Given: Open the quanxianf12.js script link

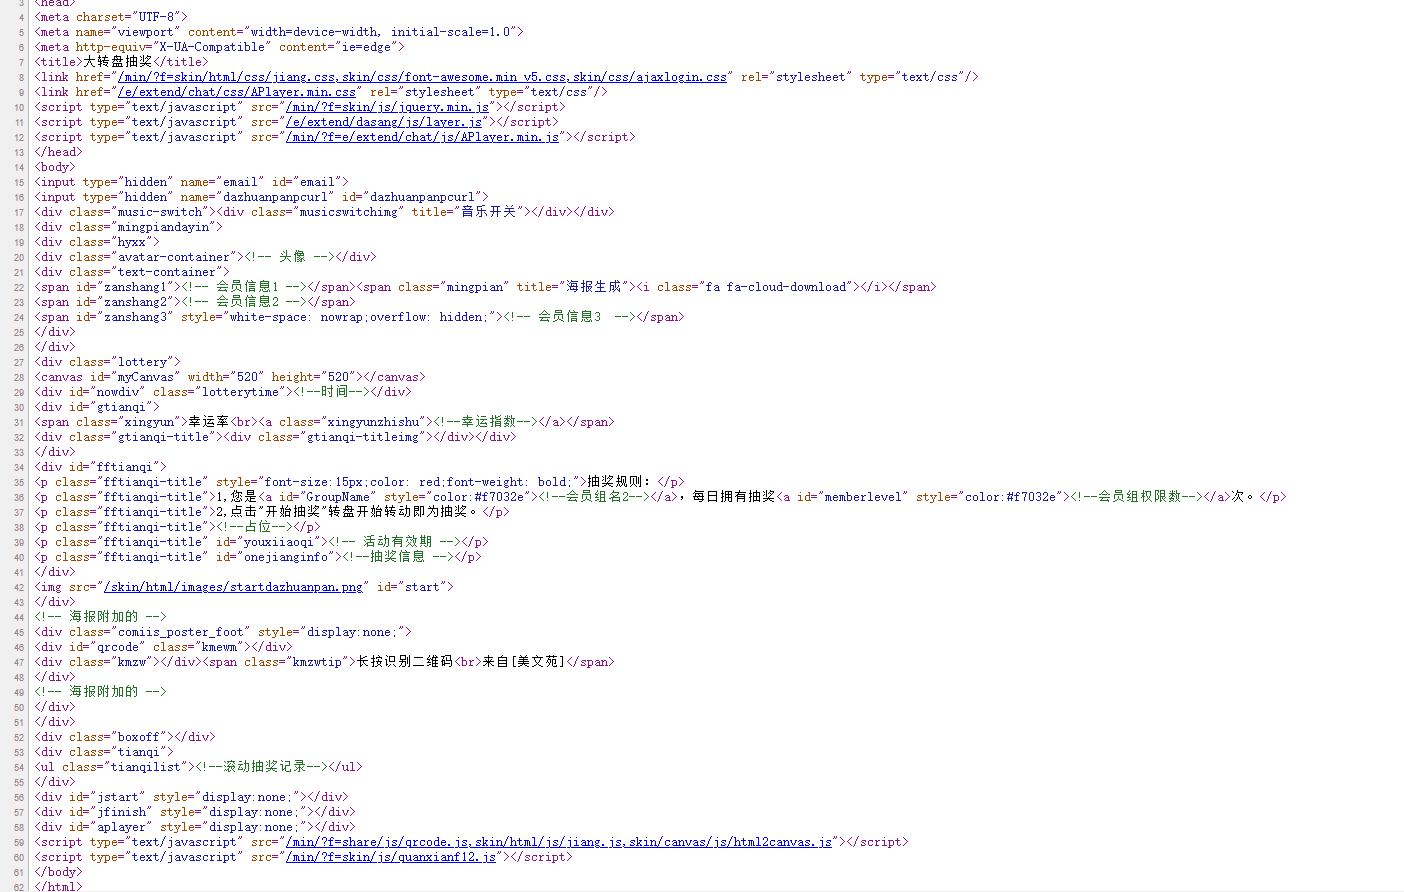Looking at the screenshot, I should click(391, 857).
